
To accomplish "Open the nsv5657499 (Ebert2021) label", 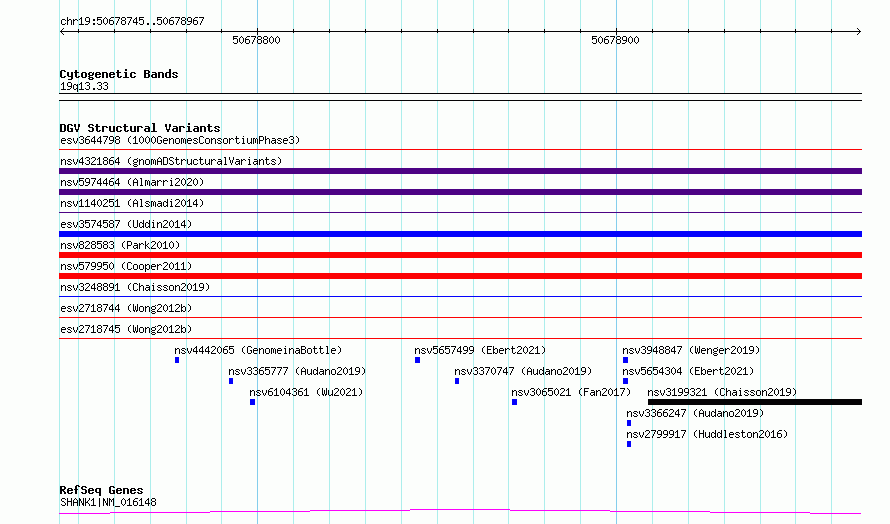I will 480,350.
